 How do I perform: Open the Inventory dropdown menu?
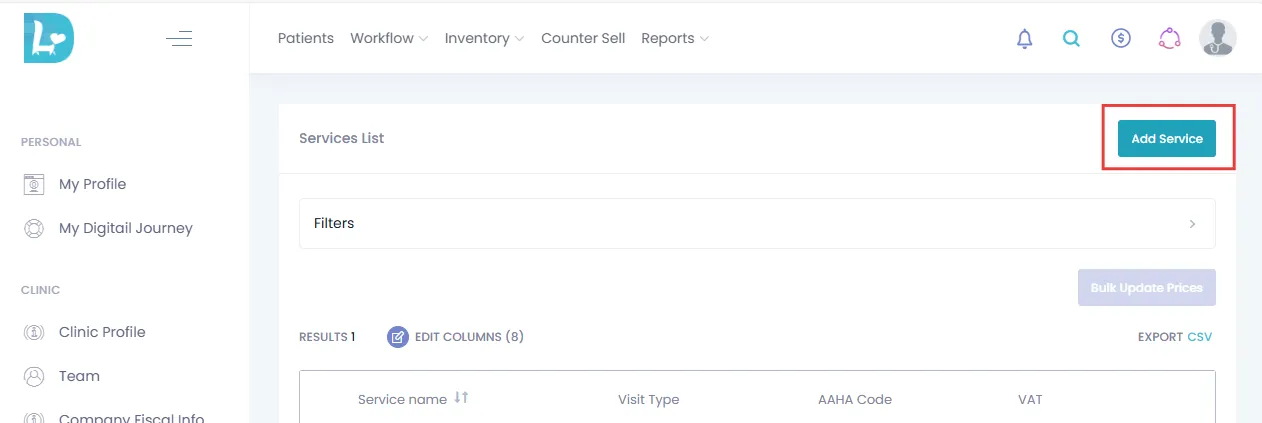click(484, 38)
